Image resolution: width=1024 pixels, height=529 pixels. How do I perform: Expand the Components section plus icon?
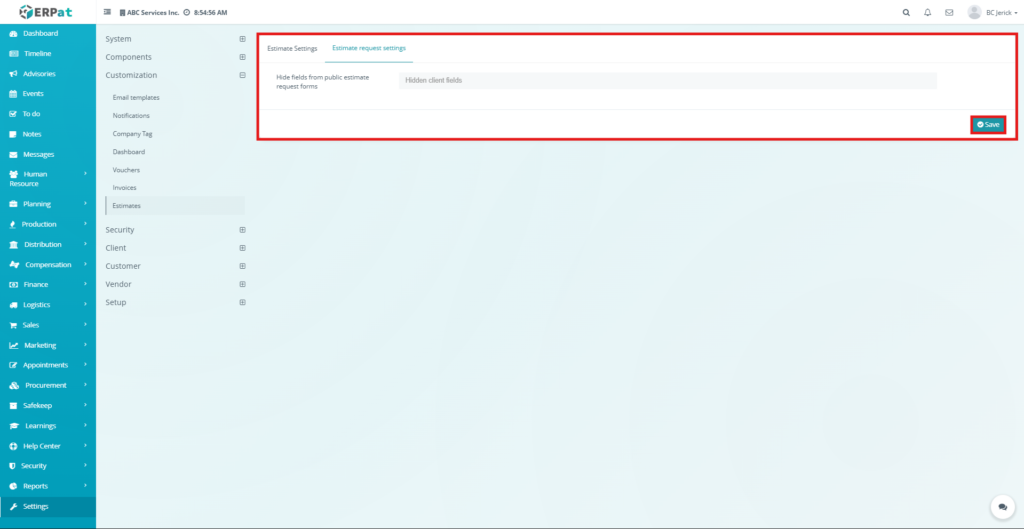242,57
